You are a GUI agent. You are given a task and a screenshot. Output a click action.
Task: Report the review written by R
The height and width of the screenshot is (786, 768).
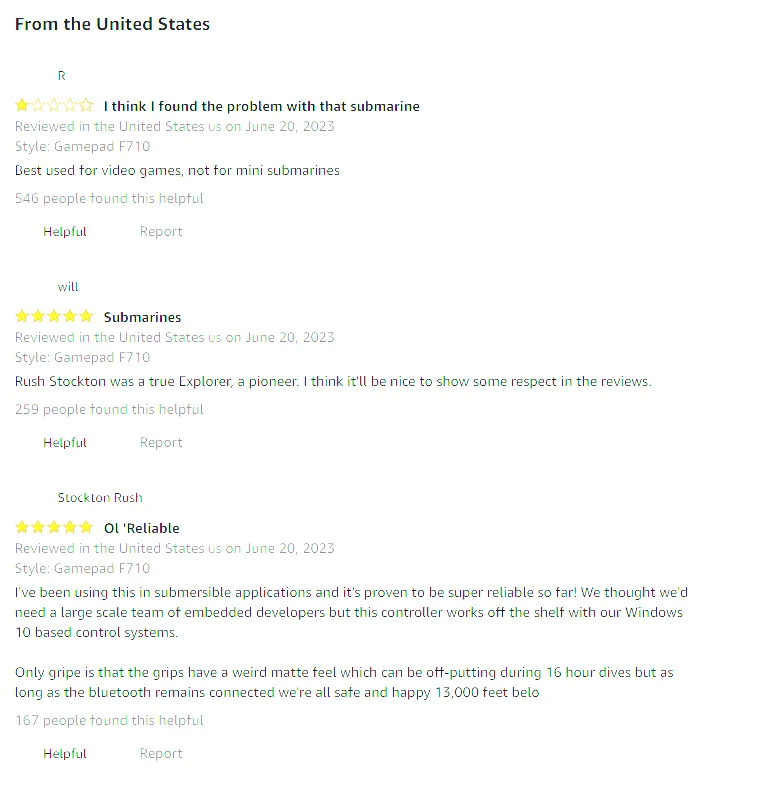(x=161, y=232)
